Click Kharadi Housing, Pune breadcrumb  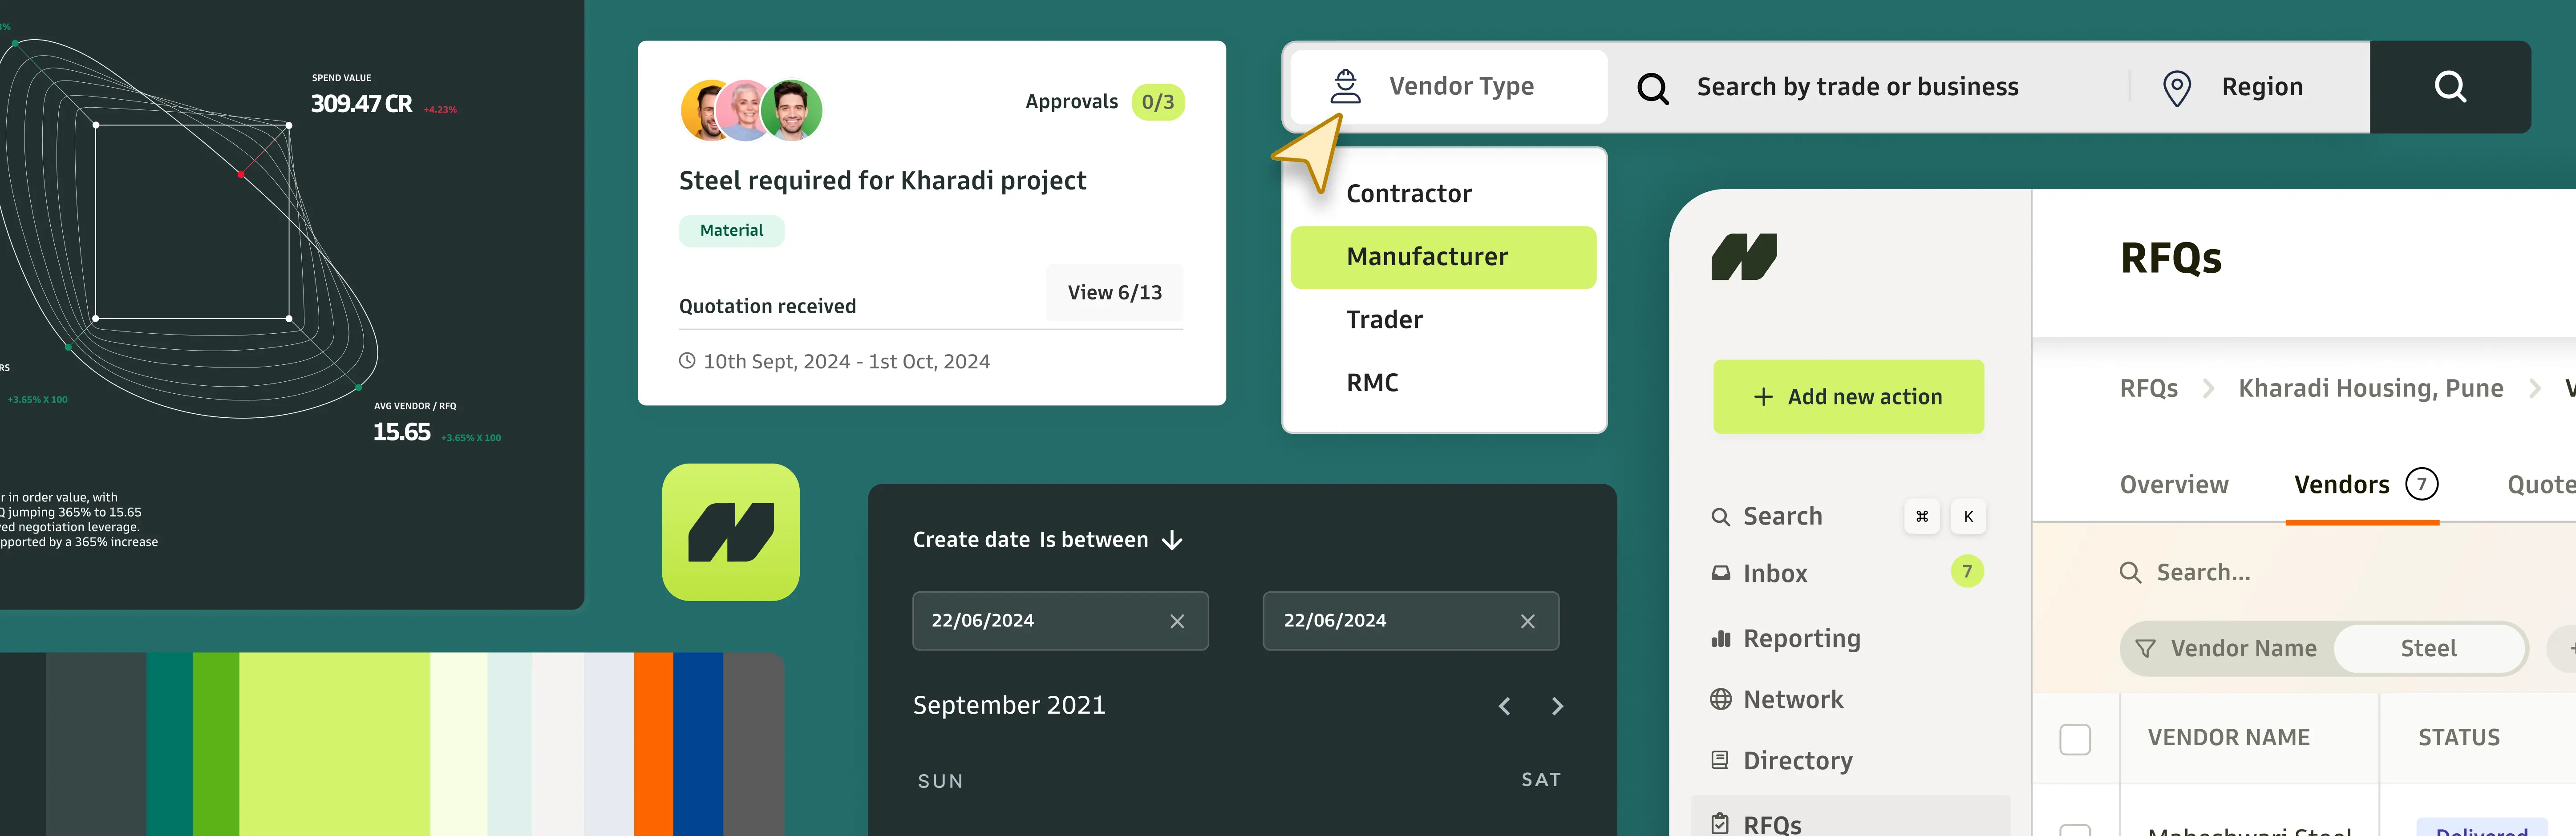pos(2370,389)
